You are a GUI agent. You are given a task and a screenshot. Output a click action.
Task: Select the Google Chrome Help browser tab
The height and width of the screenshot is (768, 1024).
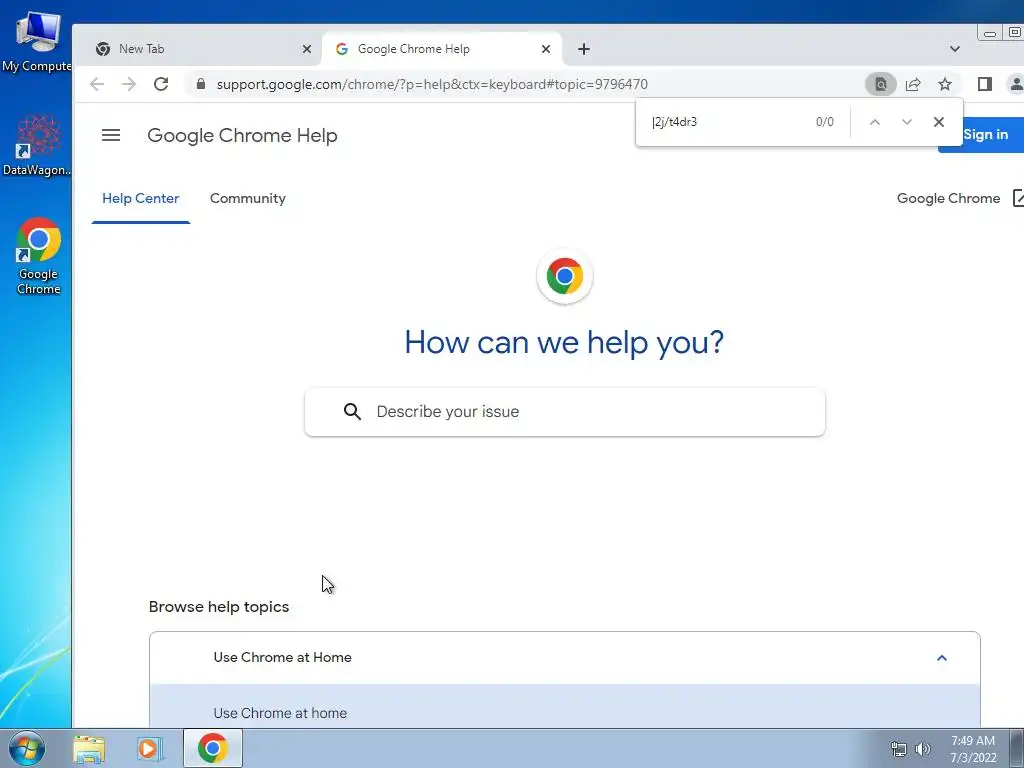(x=441, y=49)
